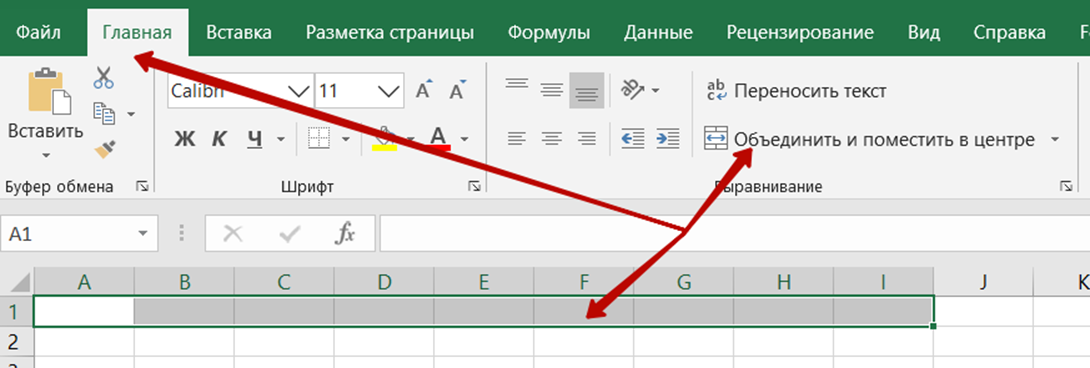The image size is (1090, 368).
Task: Decrease indent icon
Action: pyautogui.click(x=633, y=138)
